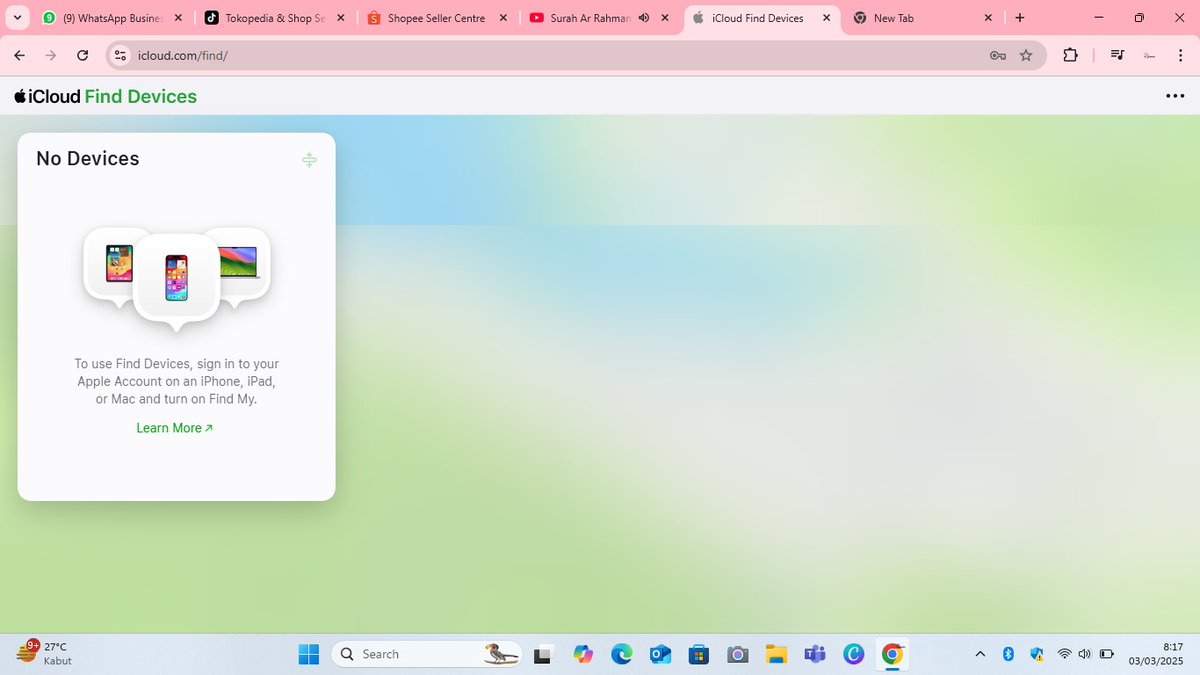Bookmark this page with the star
Image resolution: width=1200 pixels, height=675 pixels.
1026,55
